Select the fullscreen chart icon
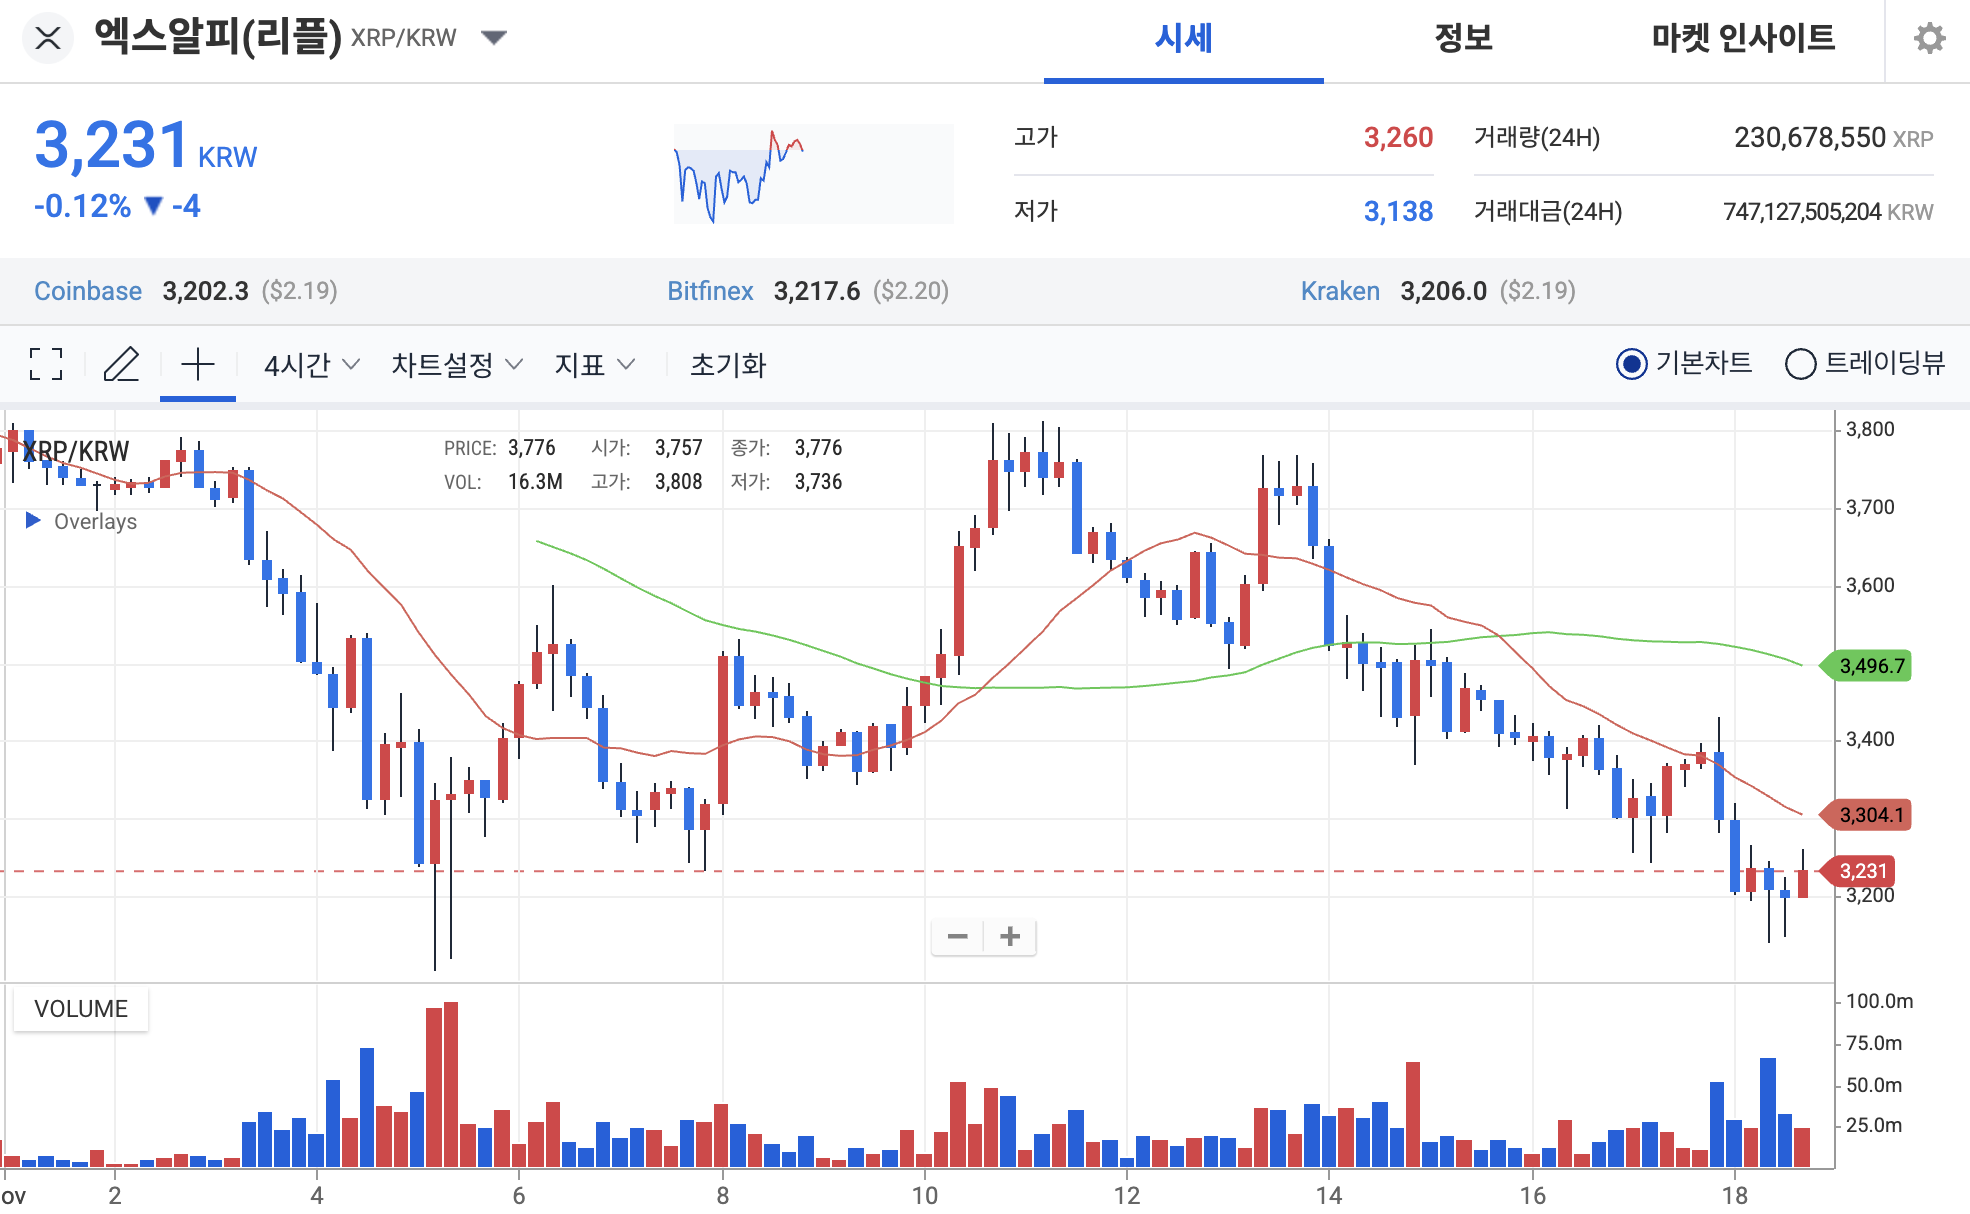Viewport: 1970px width, 1214px height. tap(44, 365)
